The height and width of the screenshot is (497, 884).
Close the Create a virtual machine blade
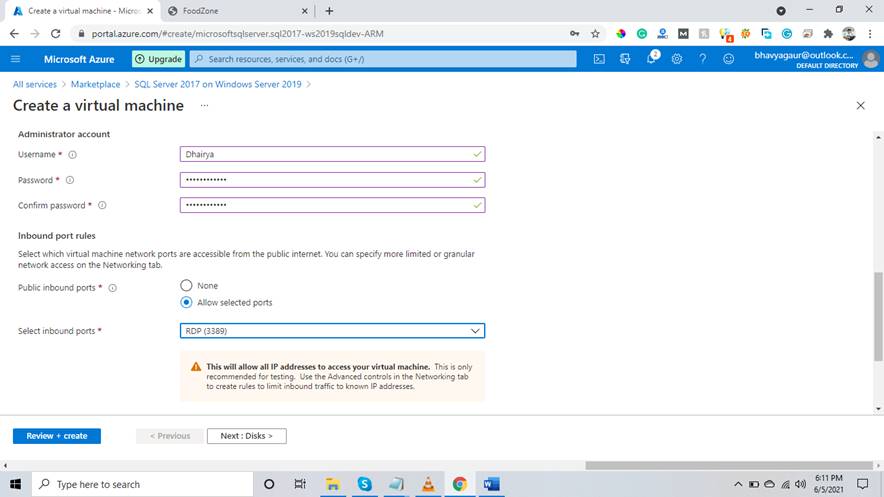pyautogui.click(x=860, y=105)
